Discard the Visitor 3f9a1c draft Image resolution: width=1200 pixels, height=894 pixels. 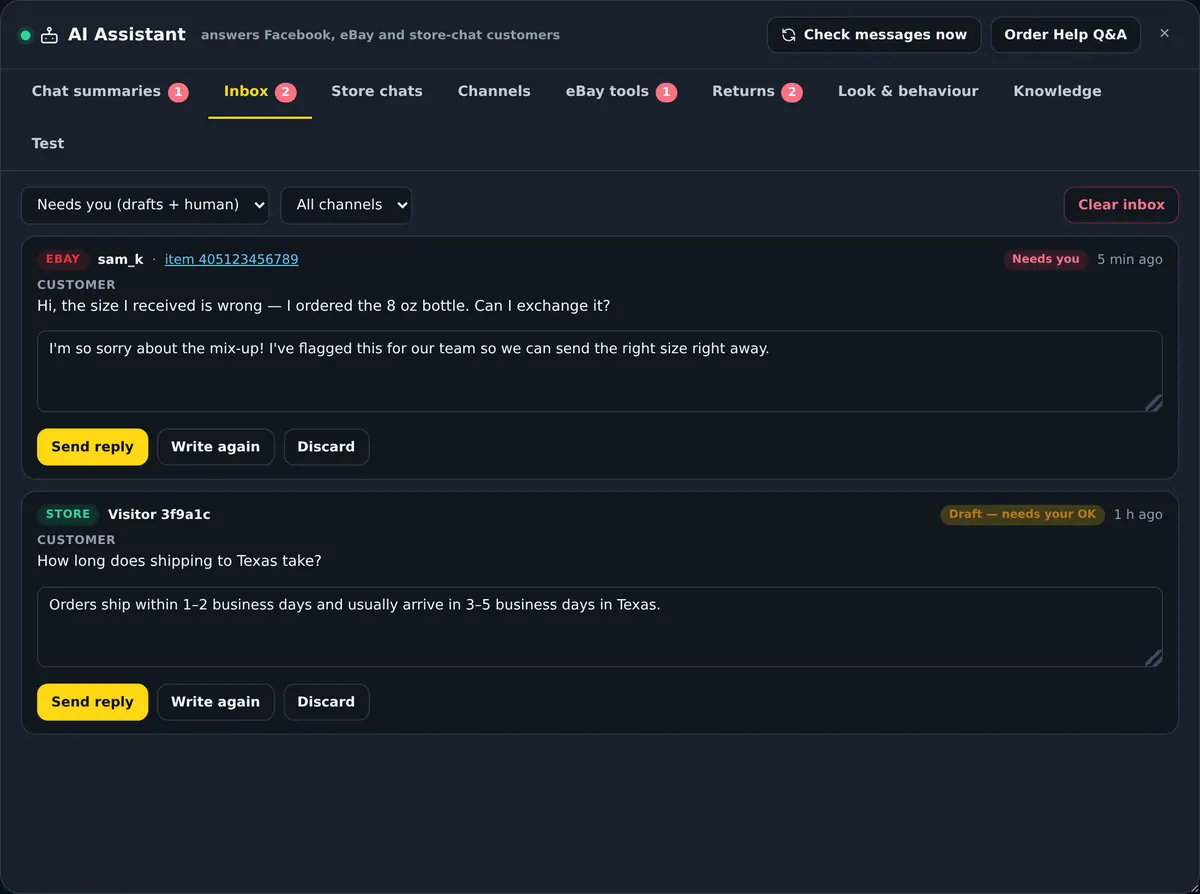tap(326, 702)
